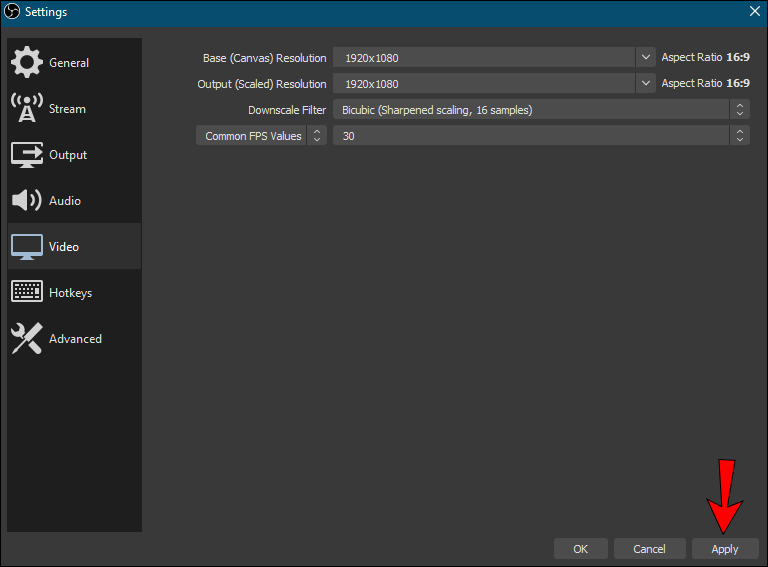Expand the Base (Canvas) Resolution dropdown arrow
This screenshot has width=768, height=567.
click(646, 57)
